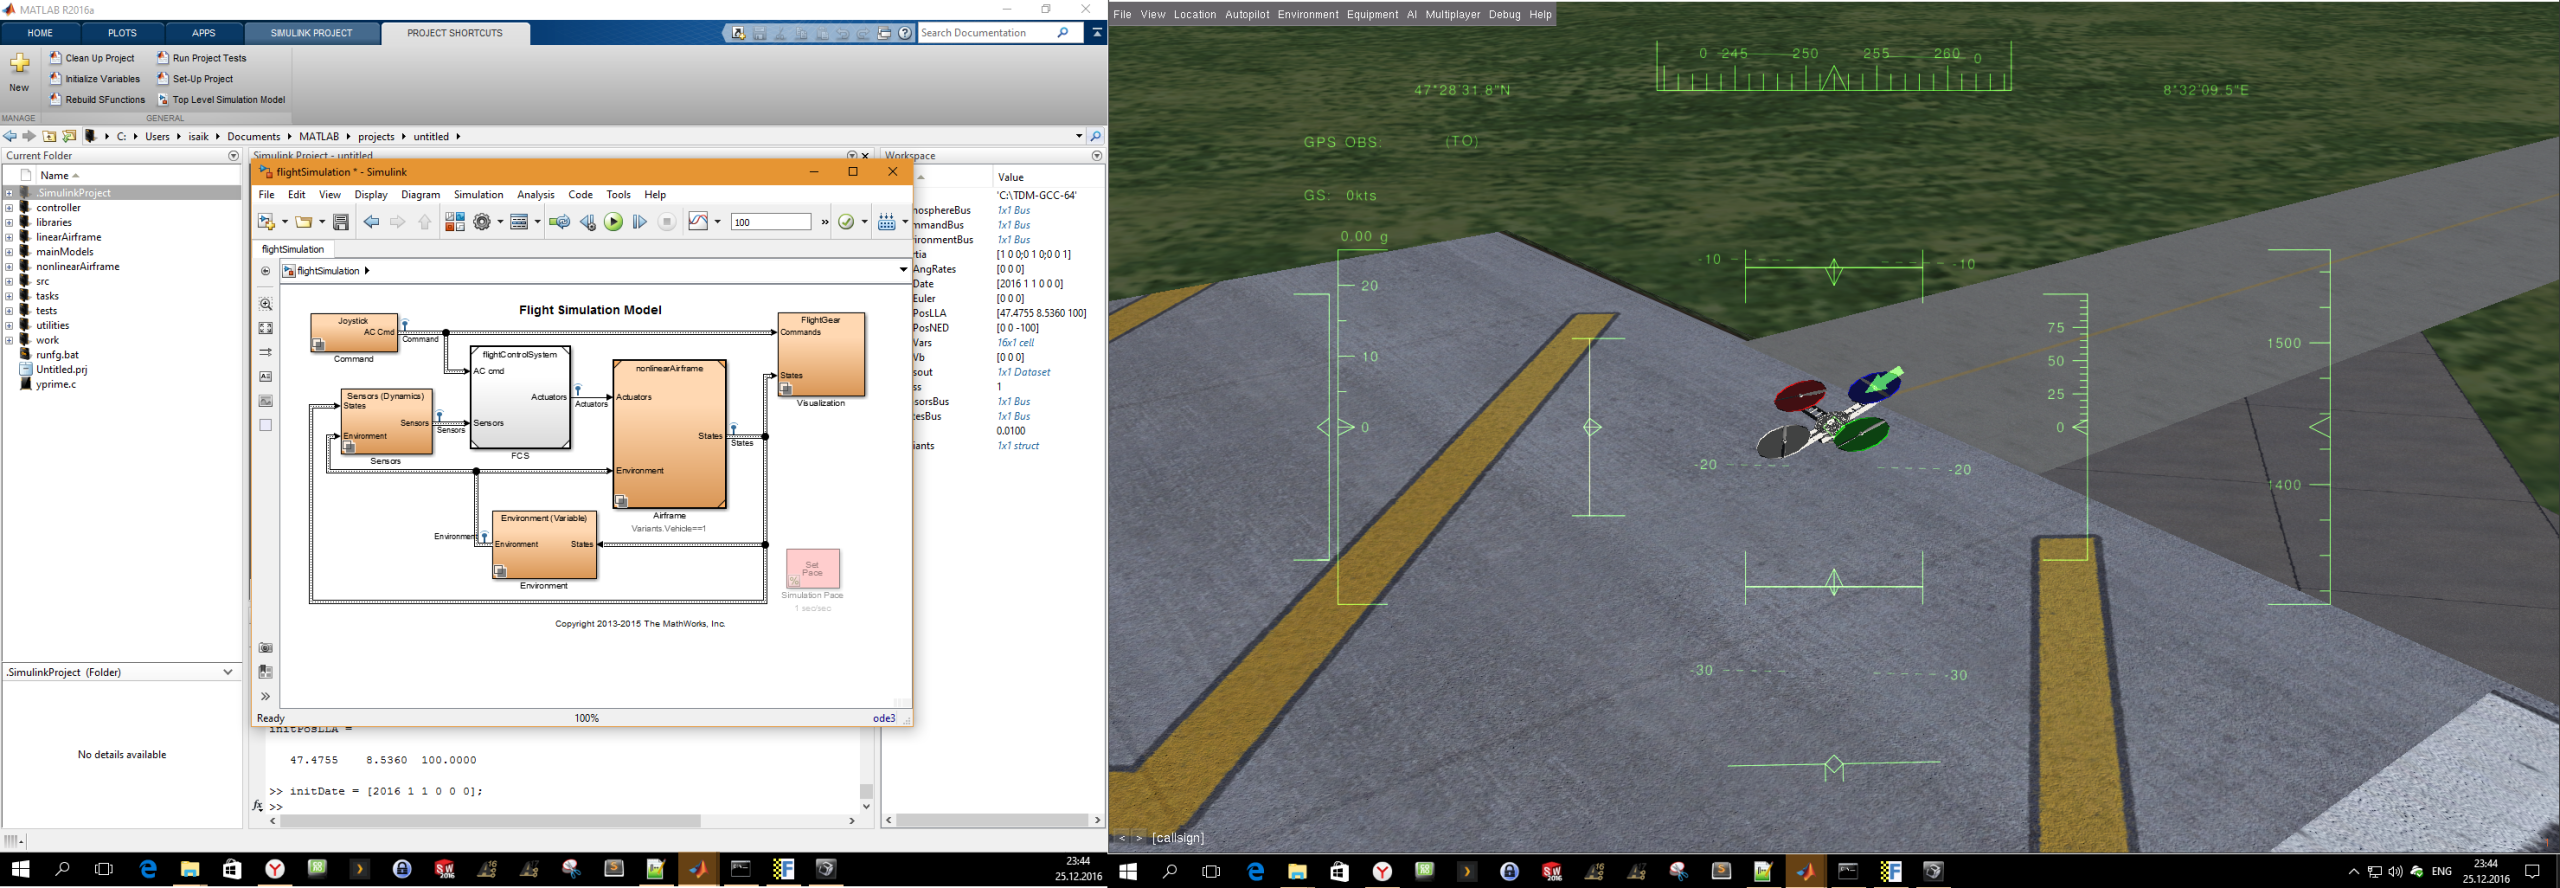2560x888 pixels.
Task: Click the Zoom tool in the Simulink palette
Action: [x=265, y=304]
